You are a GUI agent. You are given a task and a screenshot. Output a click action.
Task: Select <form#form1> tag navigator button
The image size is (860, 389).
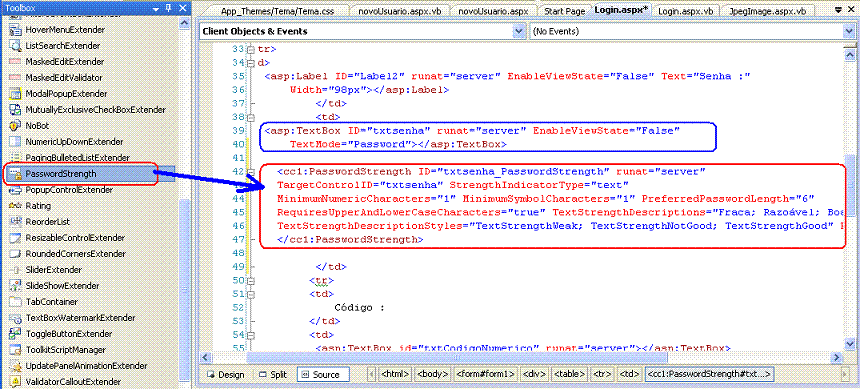coord(485,374)
